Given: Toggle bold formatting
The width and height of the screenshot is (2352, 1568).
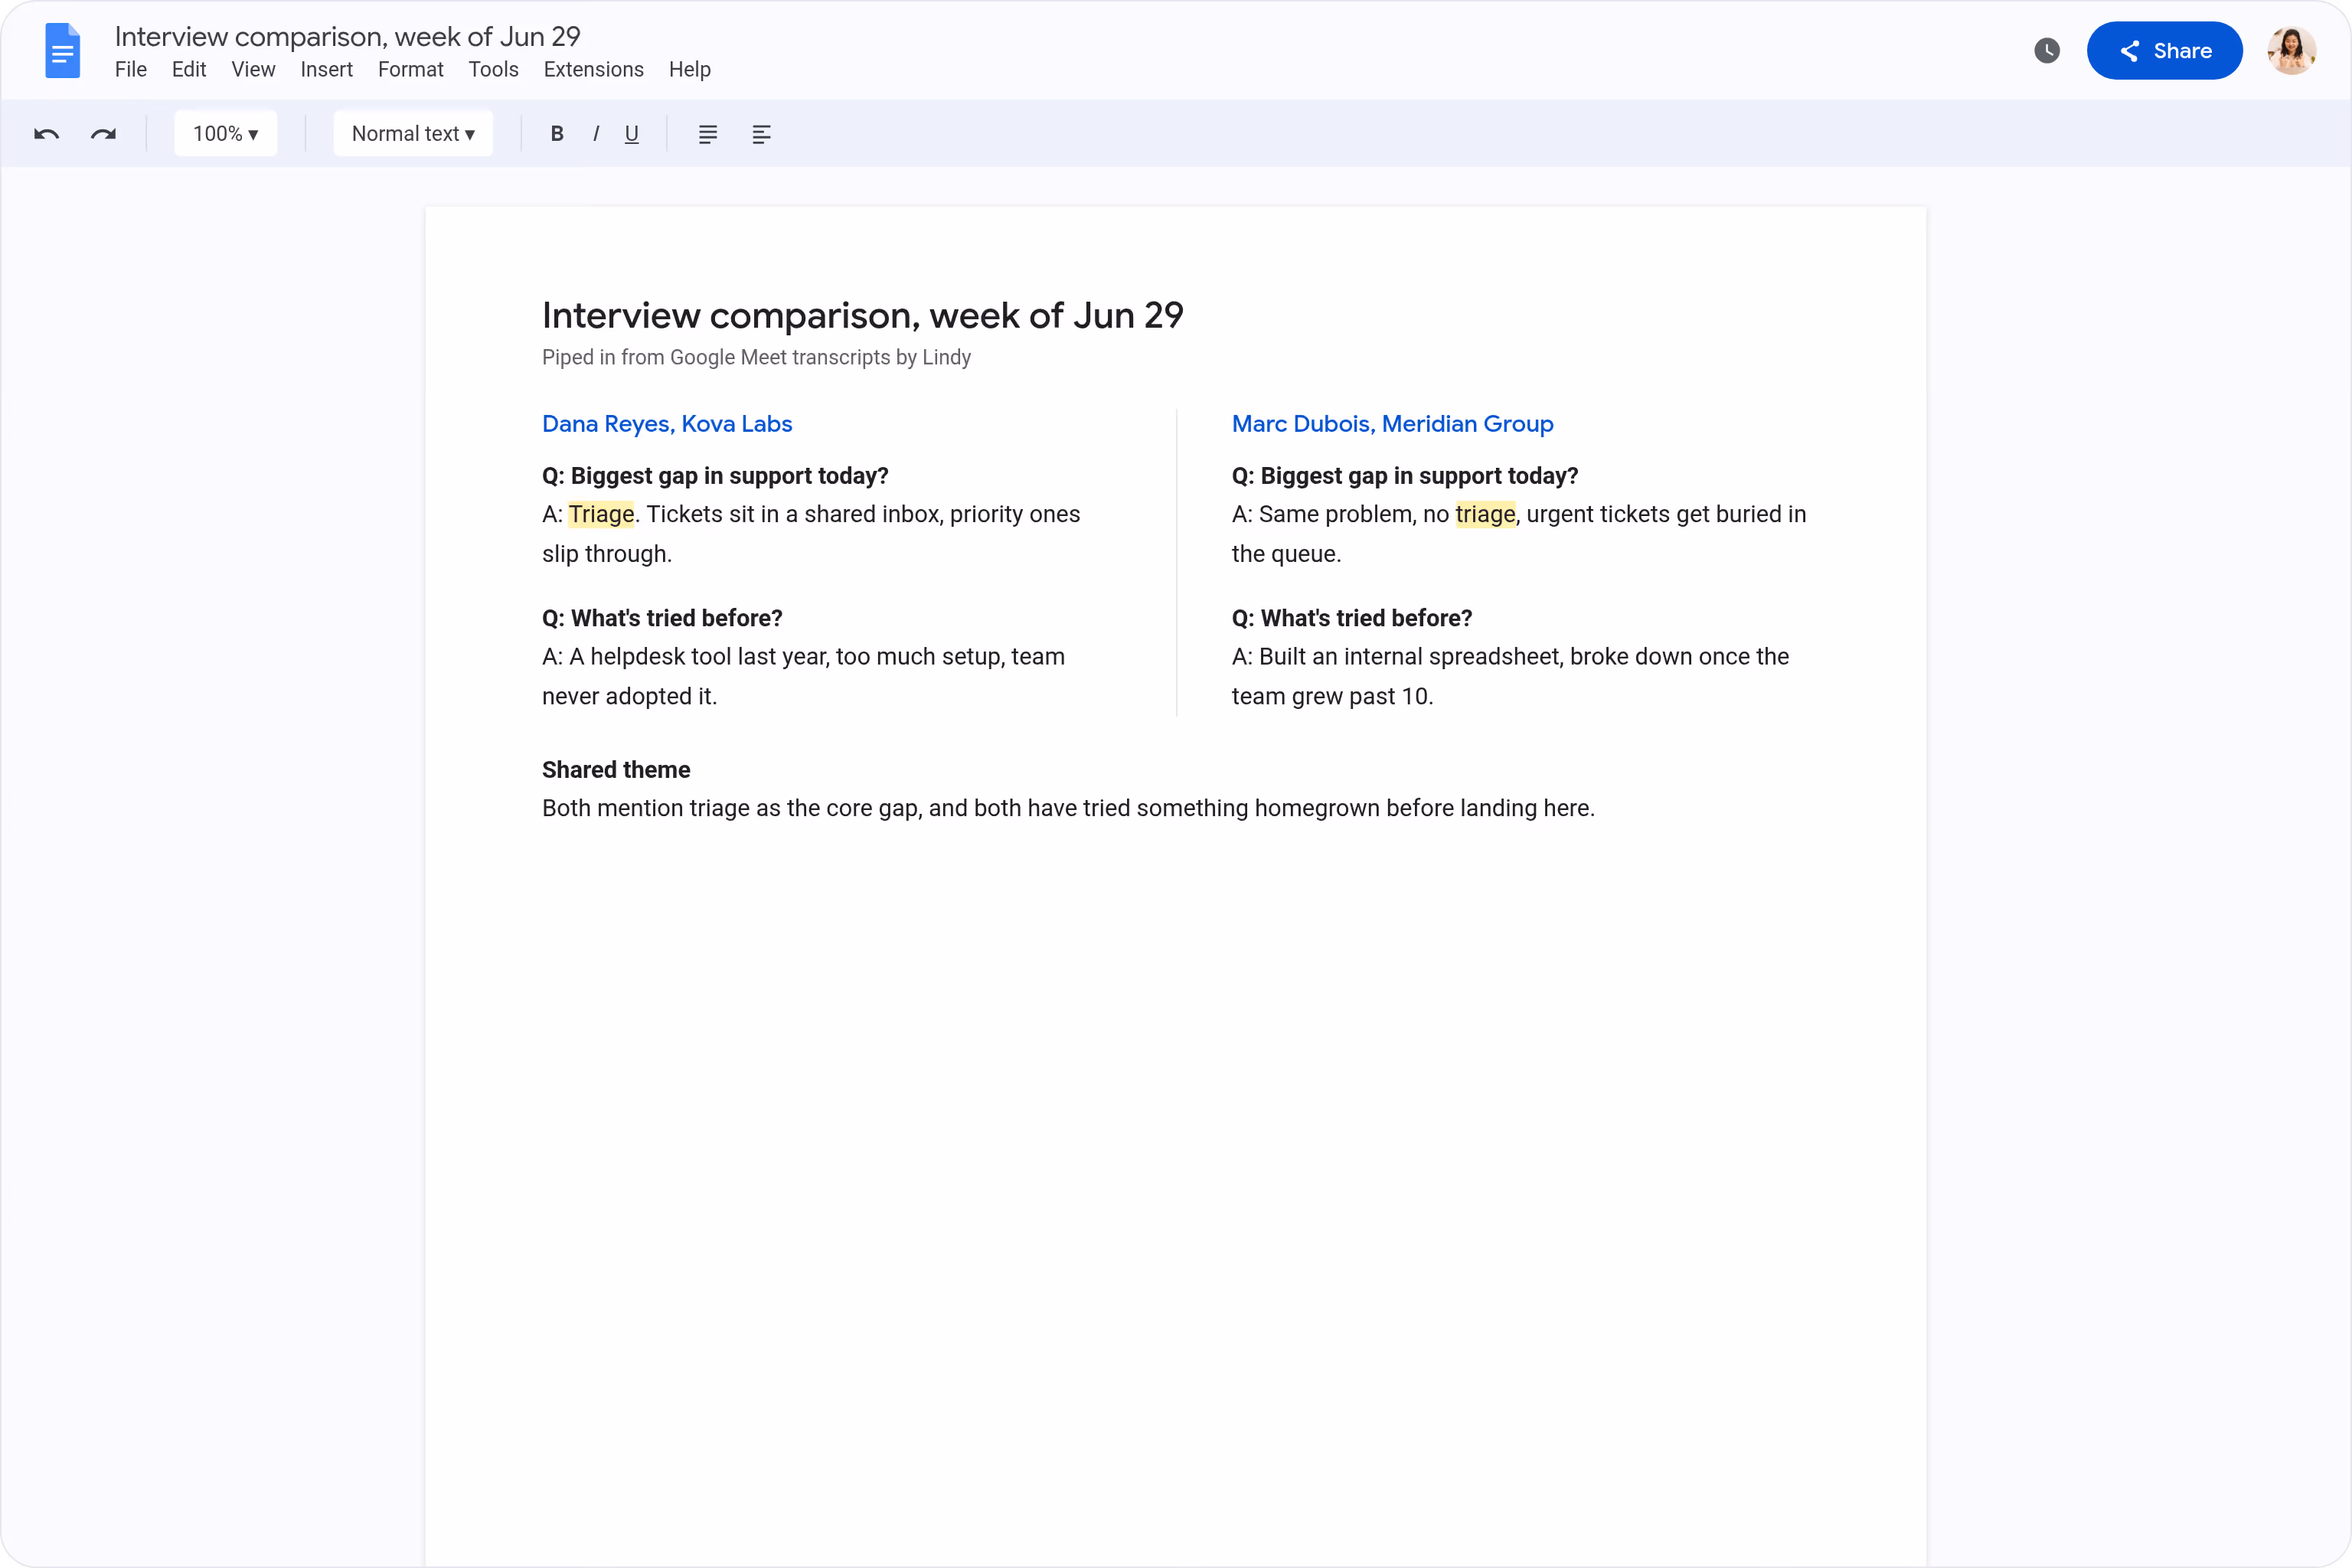Looking at the screenshot, I should pyautogui.click(x=557, y=134).
